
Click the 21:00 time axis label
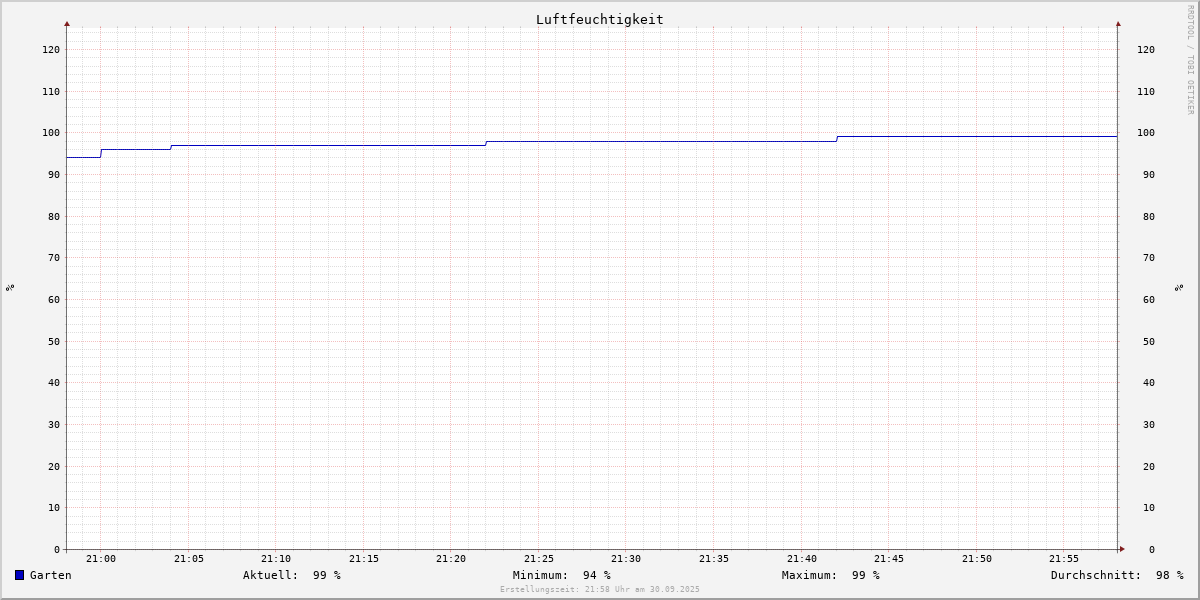(101, 559)
